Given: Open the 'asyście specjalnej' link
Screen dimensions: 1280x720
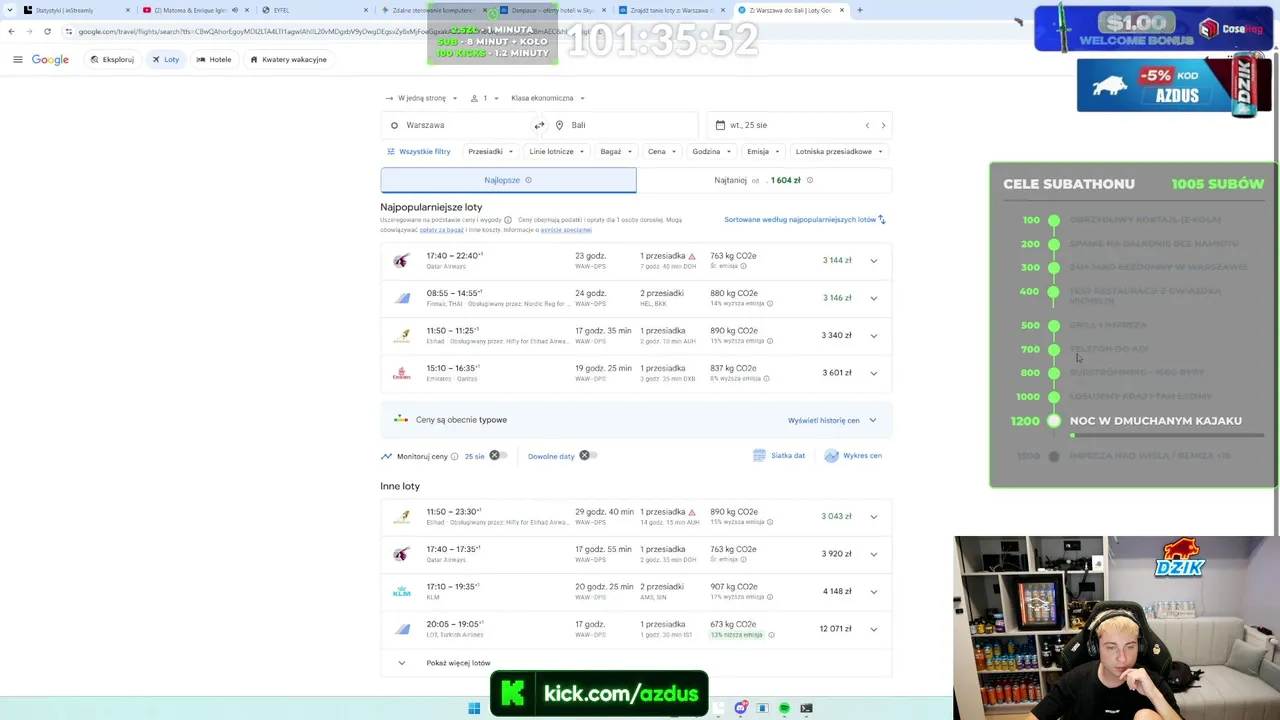Looking at the screenshot, I should coord(566,230).
